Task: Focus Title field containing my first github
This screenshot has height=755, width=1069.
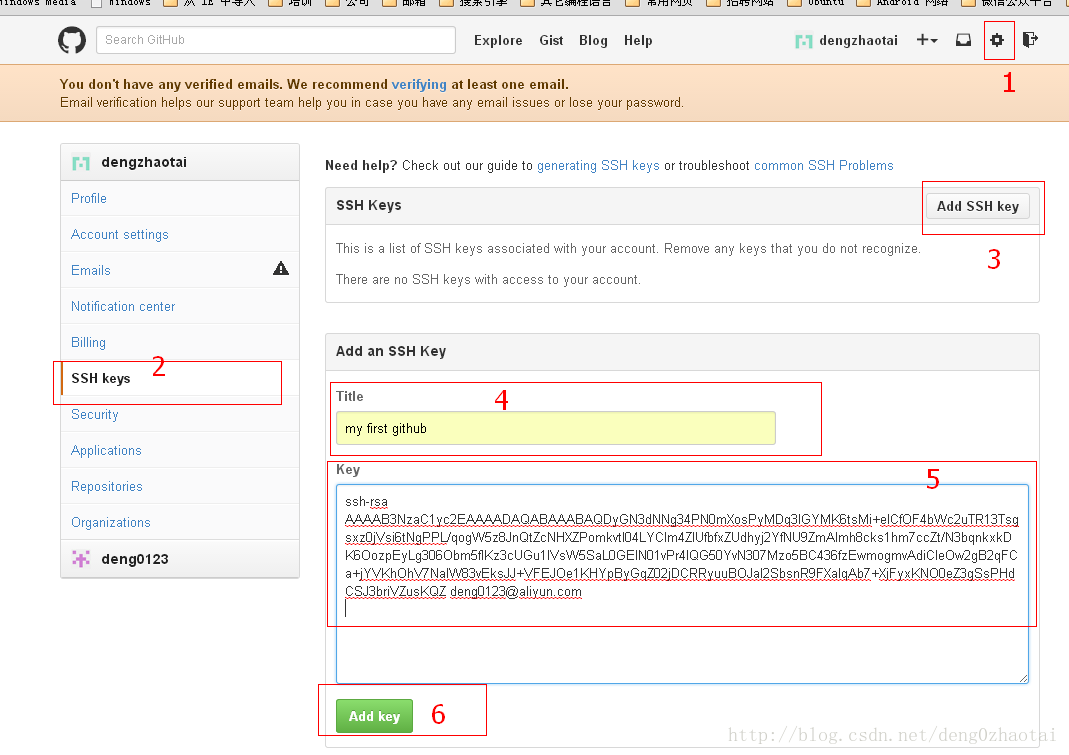Action: point(556,428)
